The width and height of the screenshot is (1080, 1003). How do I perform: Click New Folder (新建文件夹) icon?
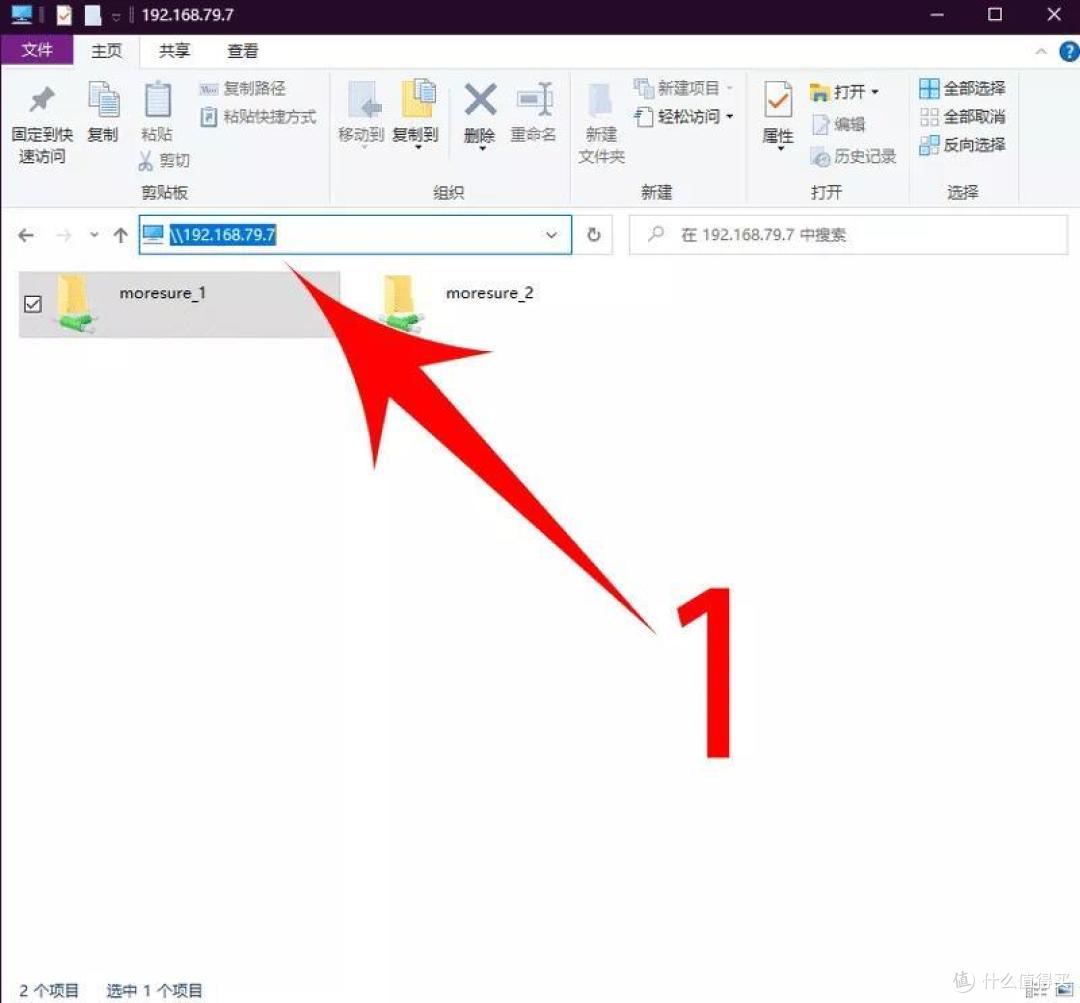click(601, 100)
